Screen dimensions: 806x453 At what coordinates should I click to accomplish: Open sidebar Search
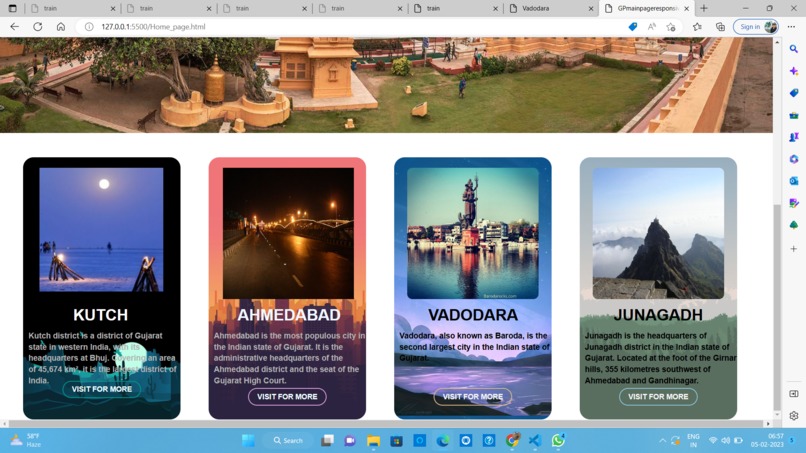click(x=794, y=49)
